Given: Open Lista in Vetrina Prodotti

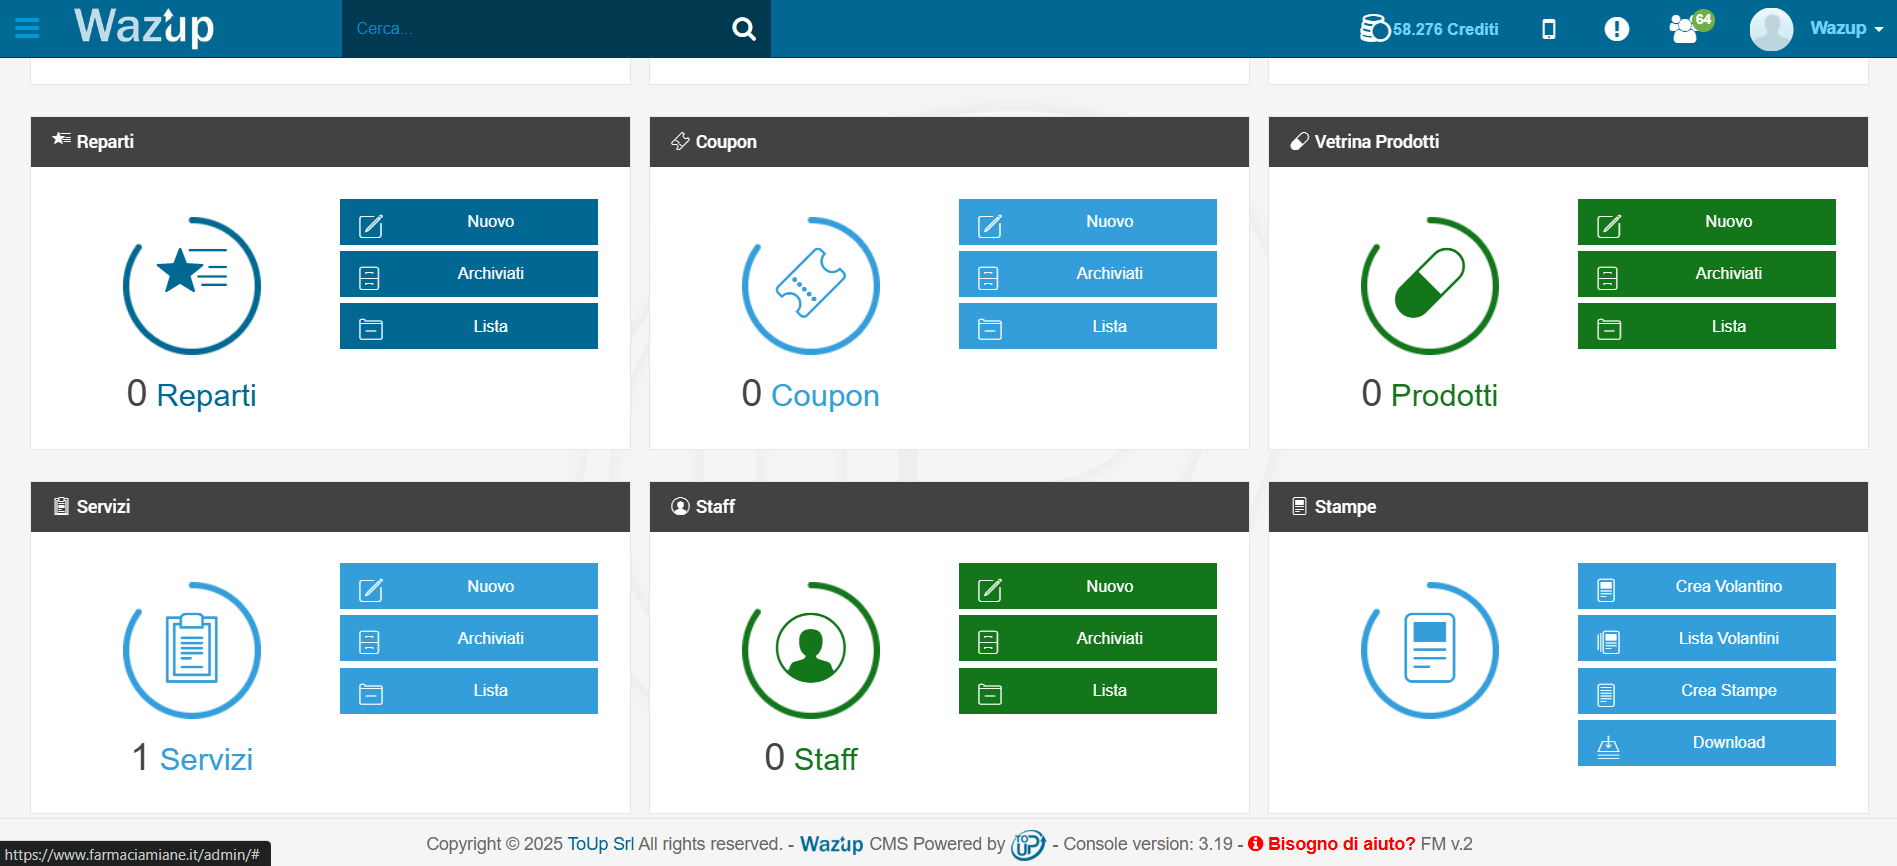Looking at the screenshot, I should click(1706, 327).
